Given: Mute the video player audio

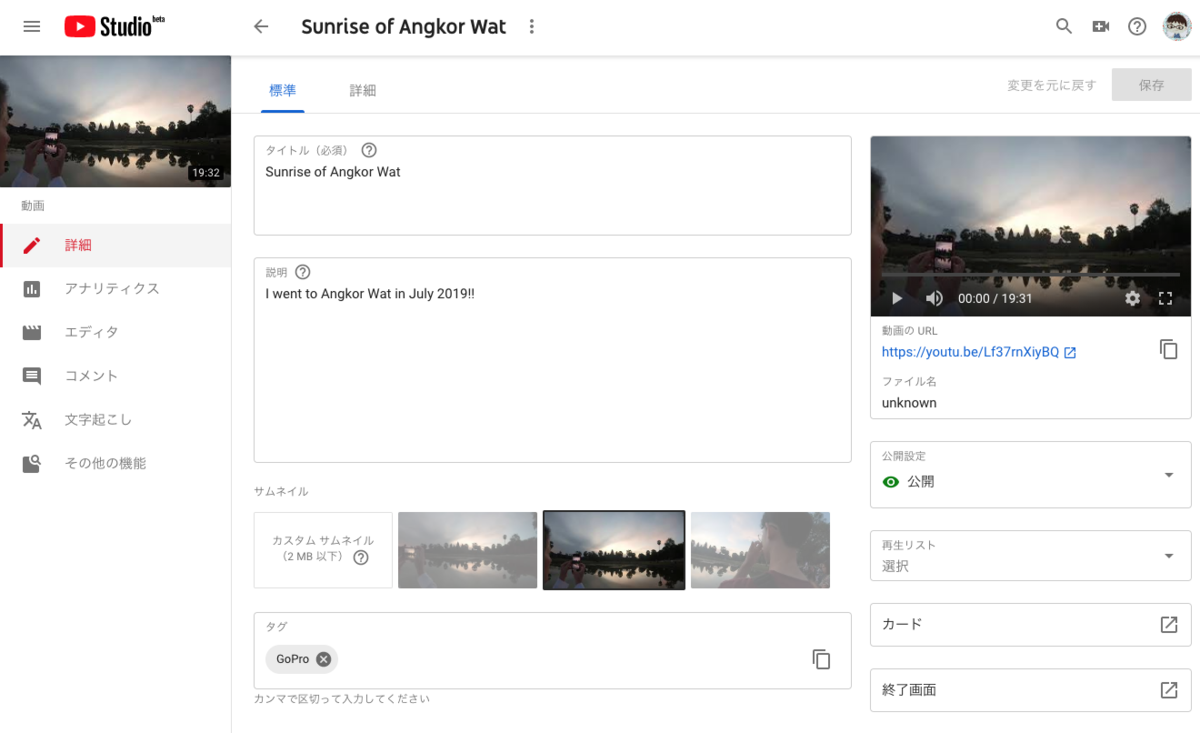Looking at the screenshot, I should (933, 298).
